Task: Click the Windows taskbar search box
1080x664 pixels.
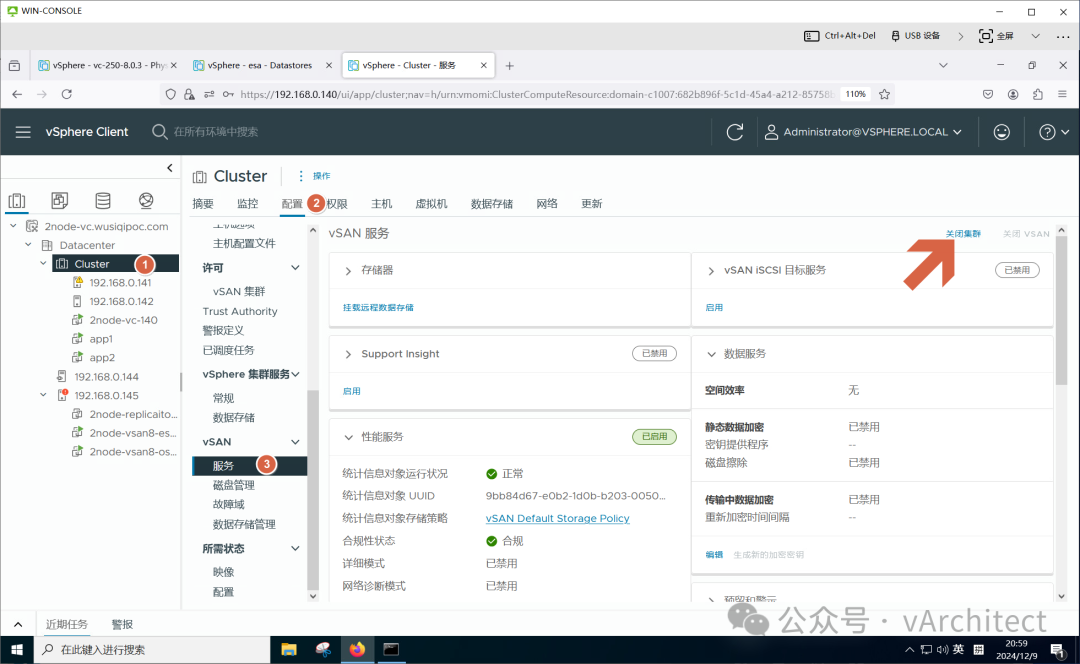Action: tap(152, 650)
